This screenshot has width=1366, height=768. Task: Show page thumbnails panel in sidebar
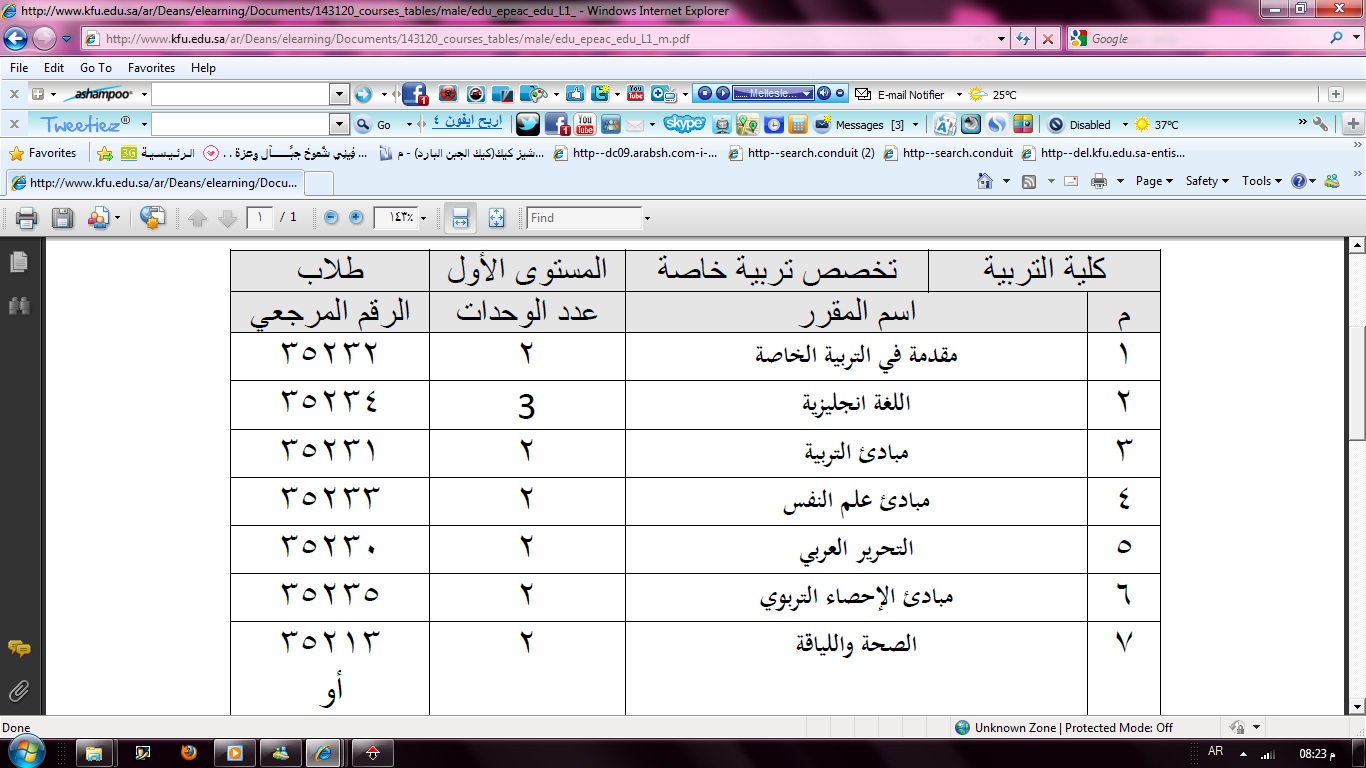point(18,262)
